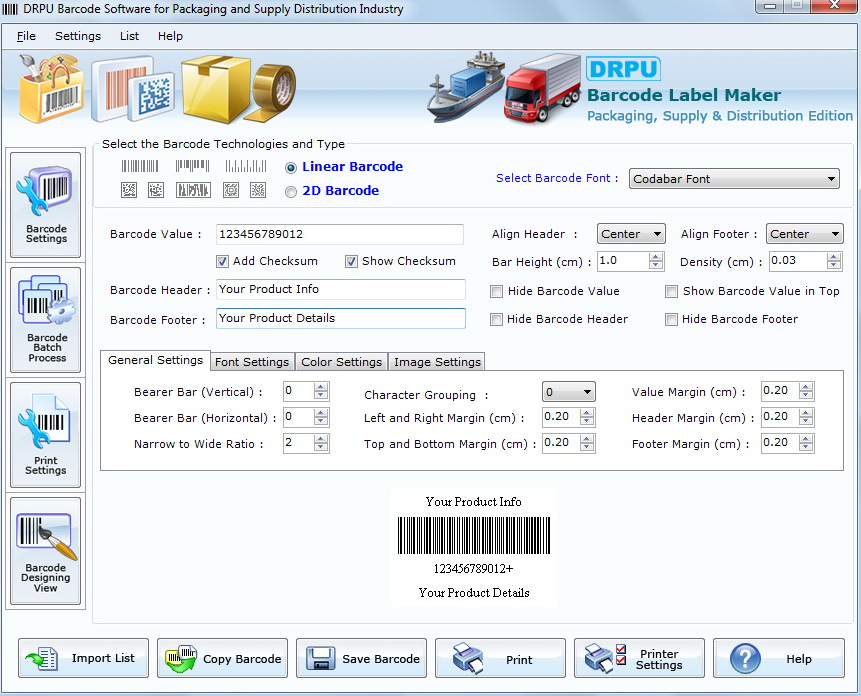The image size is (861, 696).
Task: Open Barcode Settings in the sidebar
Action: (46, 205)
